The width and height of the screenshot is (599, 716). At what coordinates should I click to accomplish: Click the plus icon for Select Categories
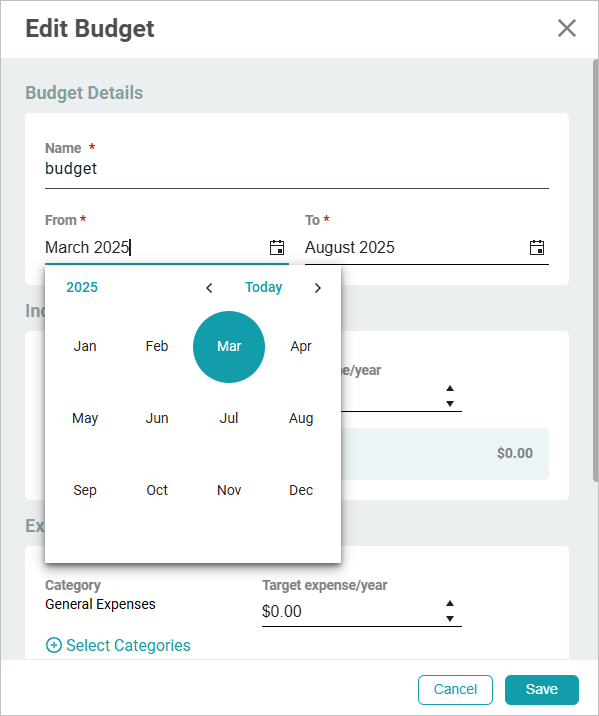pos(54,645)
